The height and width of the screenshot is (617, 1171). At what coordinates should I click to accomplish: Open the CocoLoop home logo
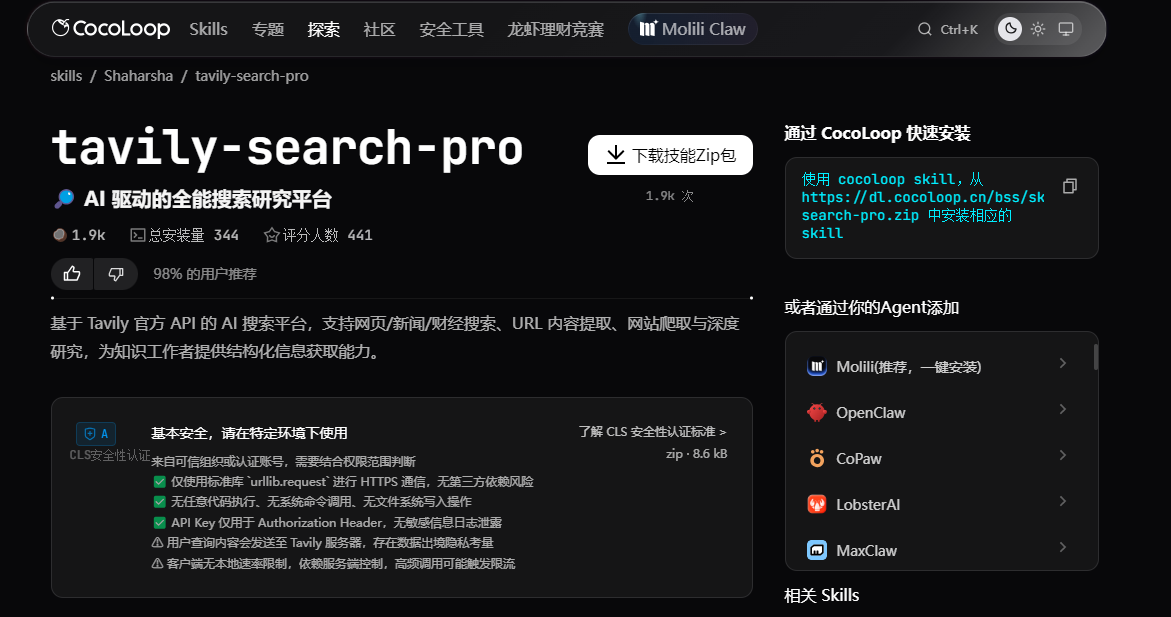(x=111, y=28)
